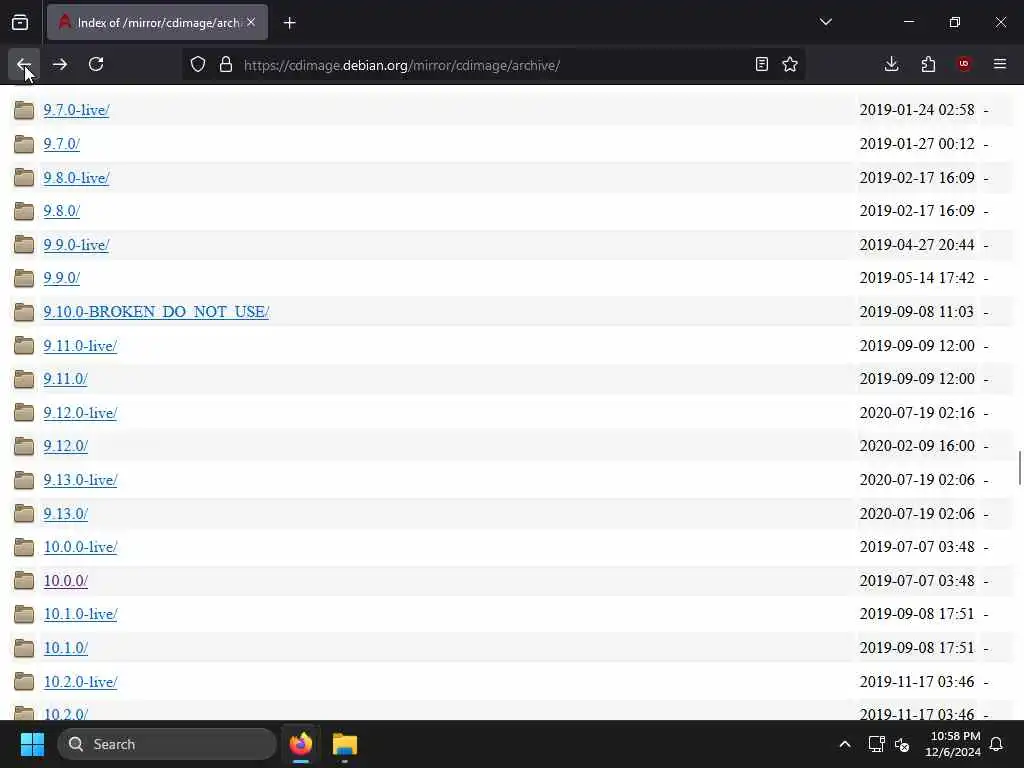This screenshot has height=768, width=1024.
Task: Open the tracking protection shield icon
Action: click(x=198, y=65)
